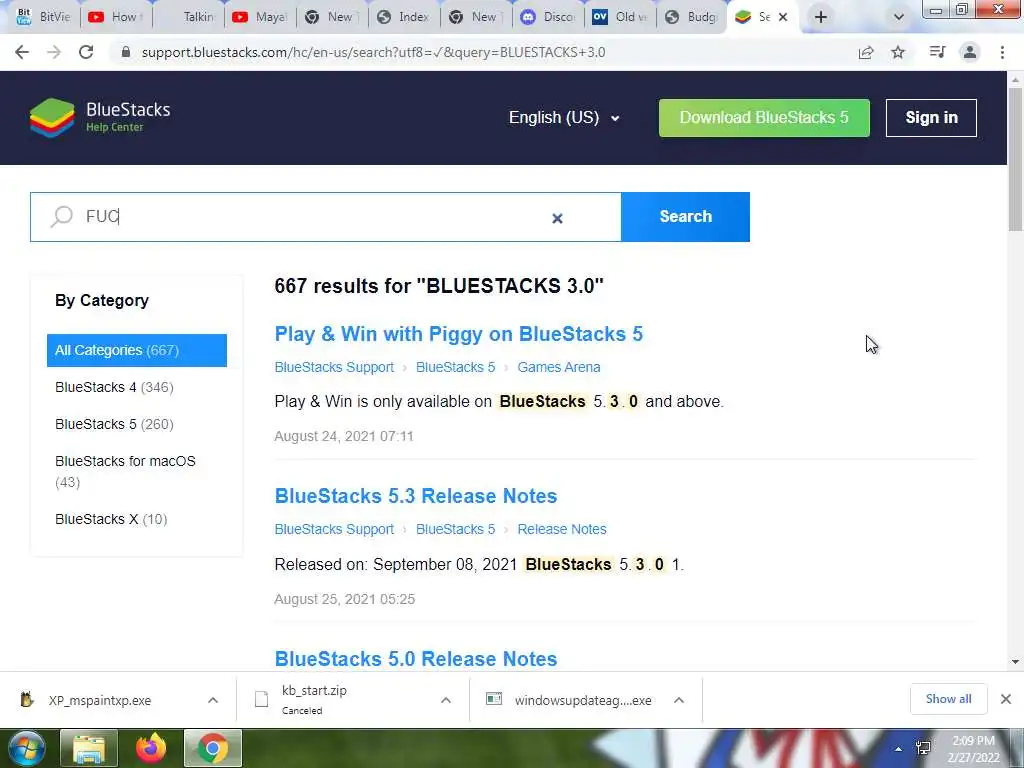Image resolution: width=1024 pixels, height=768 pixels.
Task: Click Show all downloads button
Action: [x=948, y=699]
